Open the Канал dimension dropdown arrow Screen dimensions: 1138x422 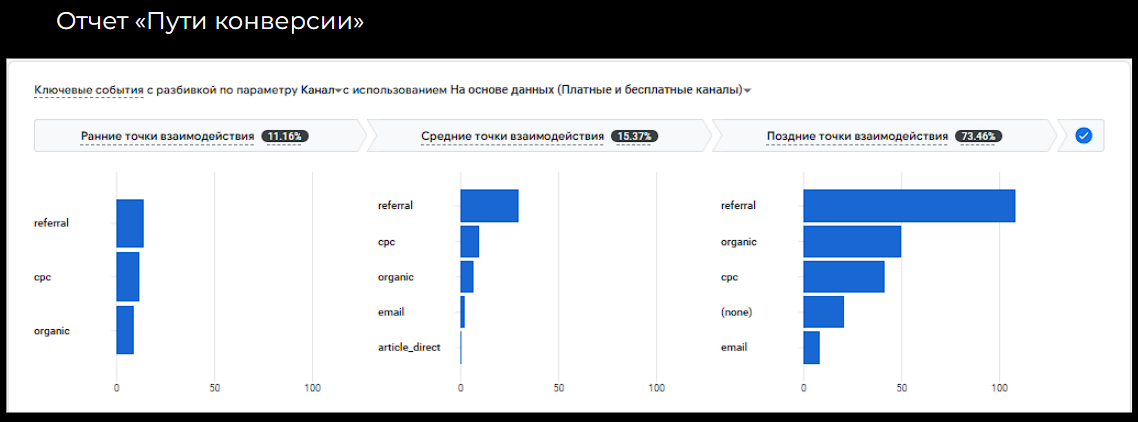[338, 91]
